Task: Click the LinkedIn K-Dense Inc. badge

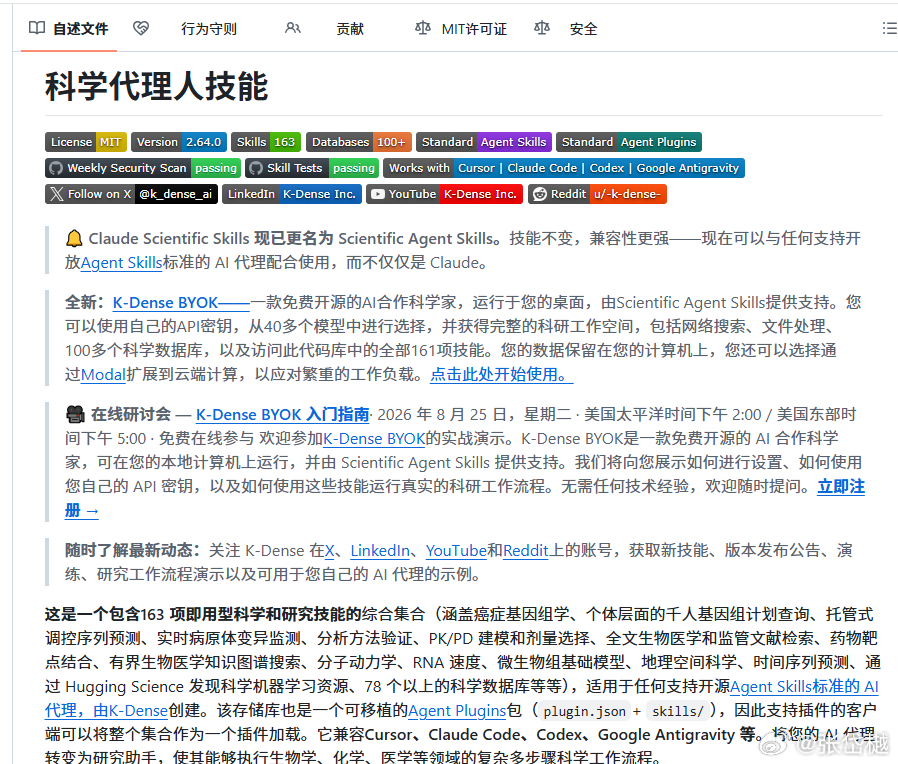Action: pos(292,194)
